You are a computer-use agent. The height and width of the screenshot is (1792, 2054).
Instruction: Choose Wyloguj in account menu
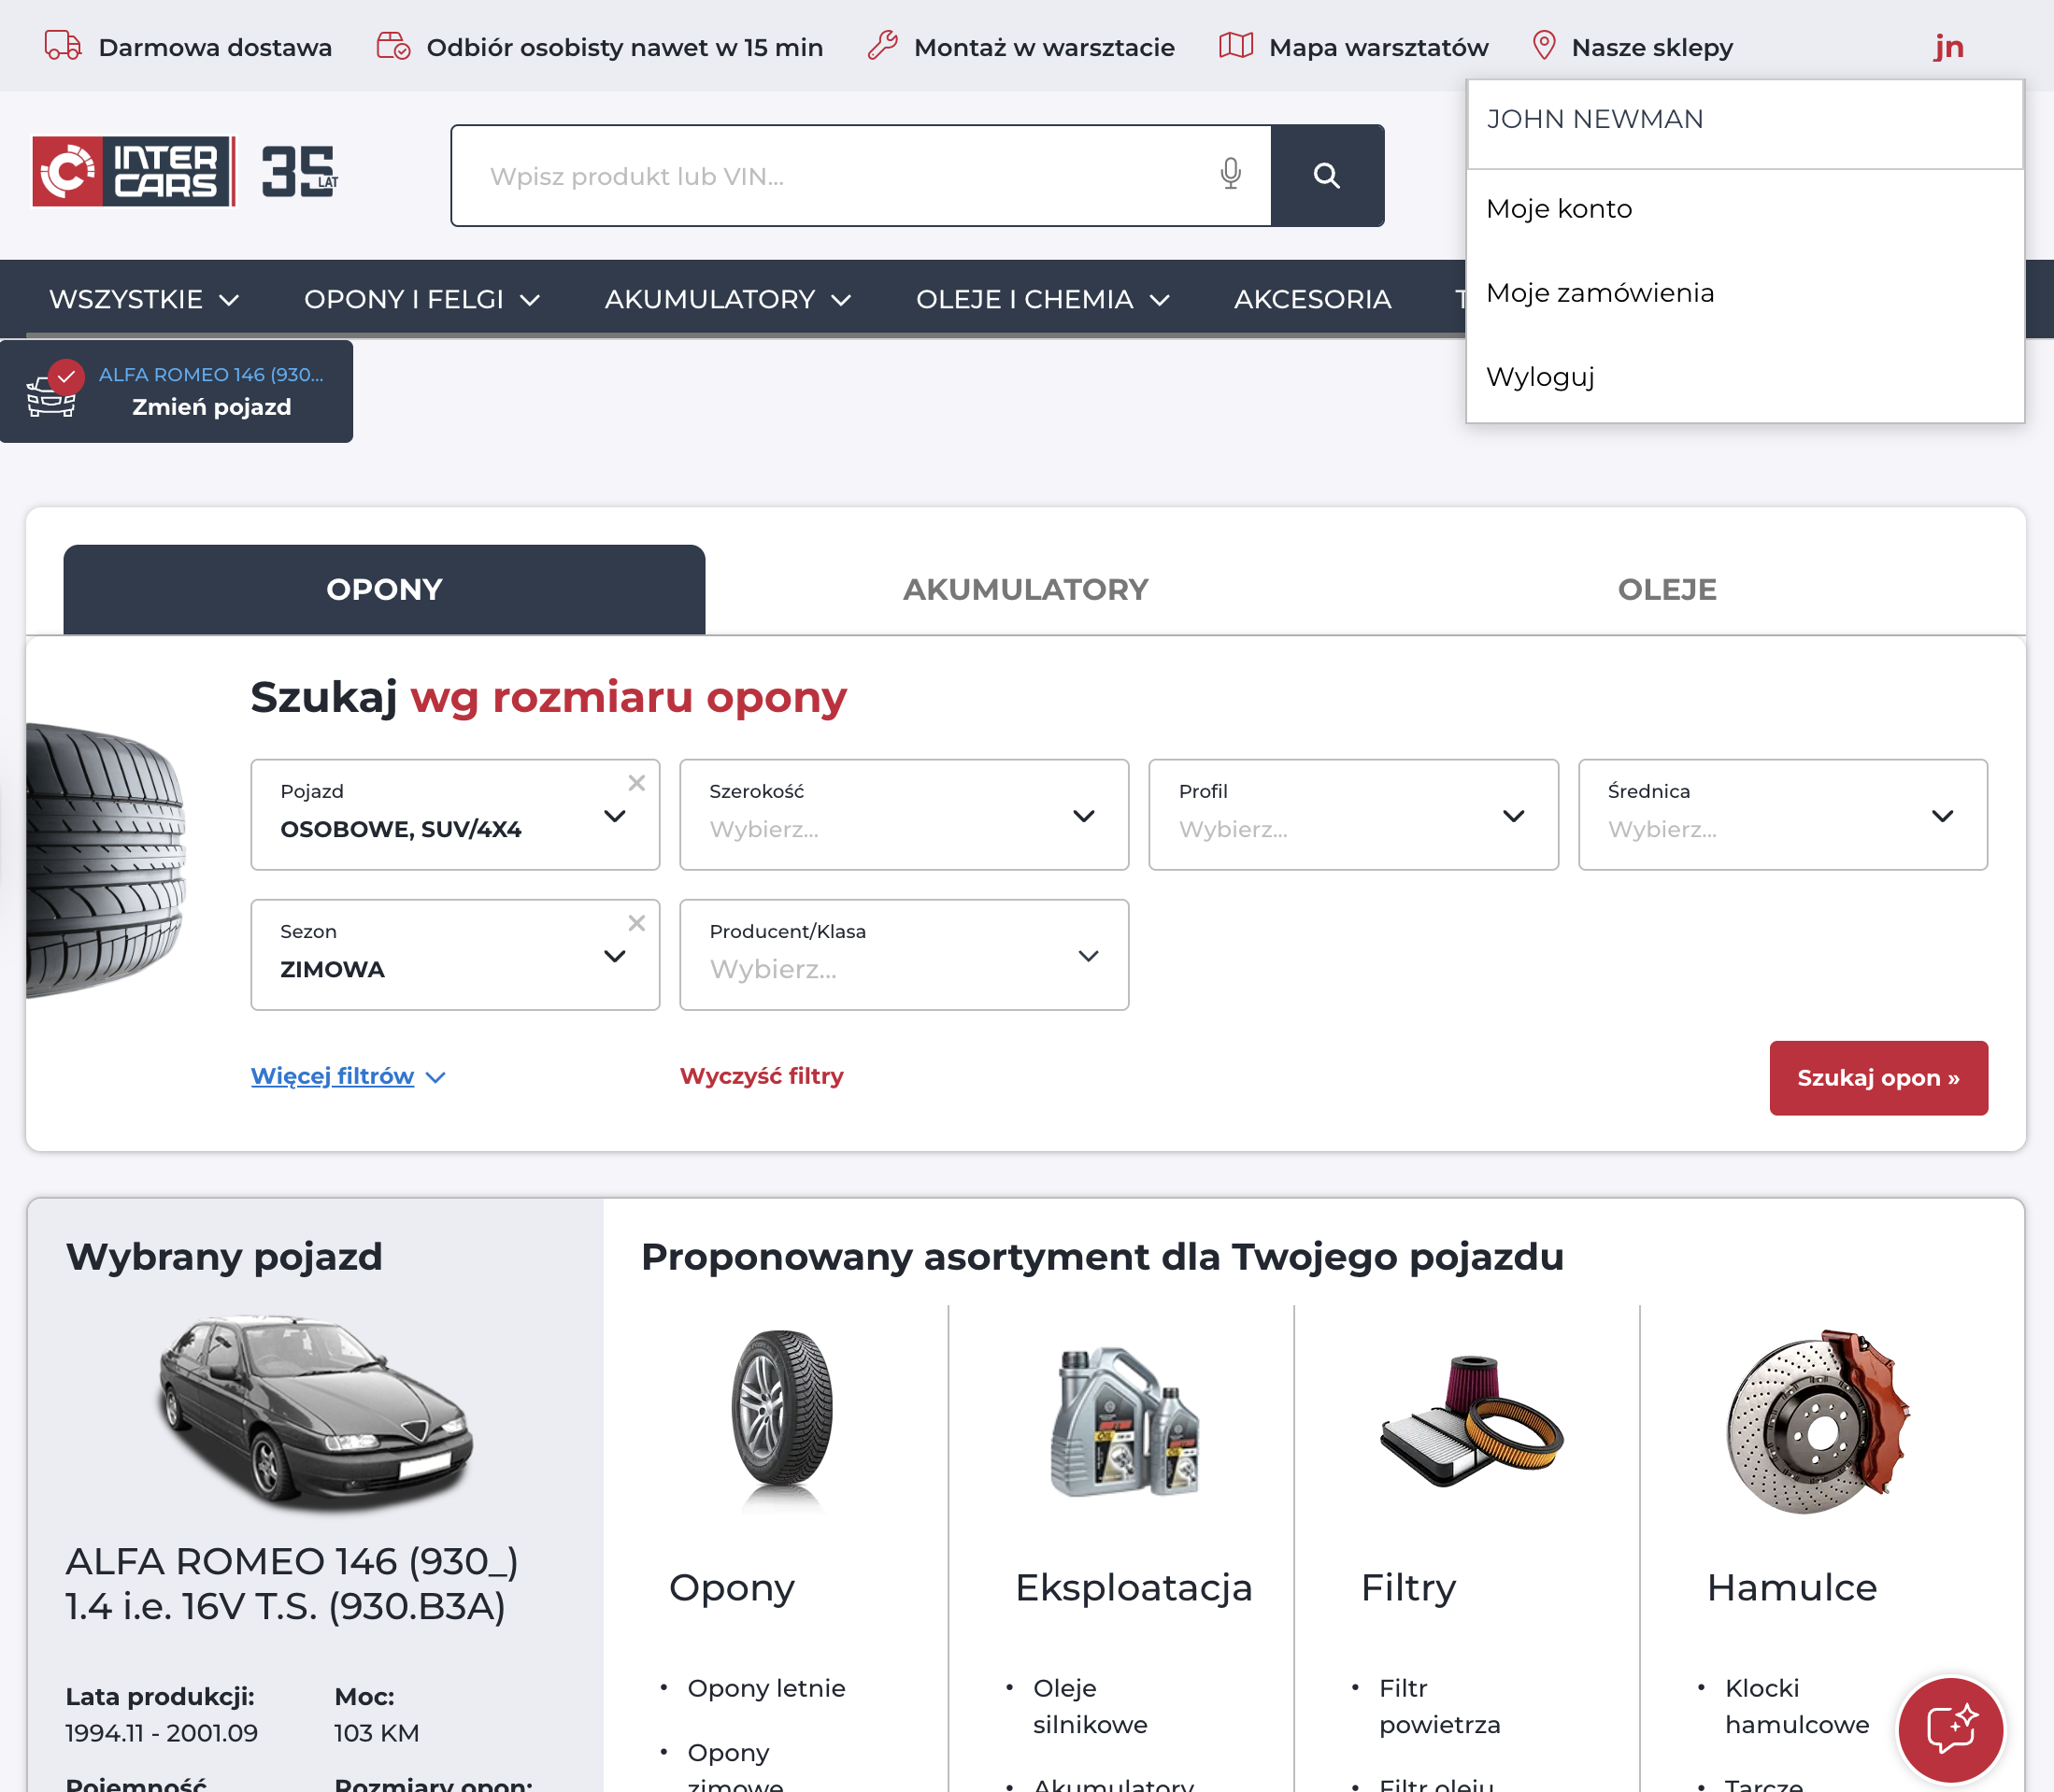[x=1539, y=377]
